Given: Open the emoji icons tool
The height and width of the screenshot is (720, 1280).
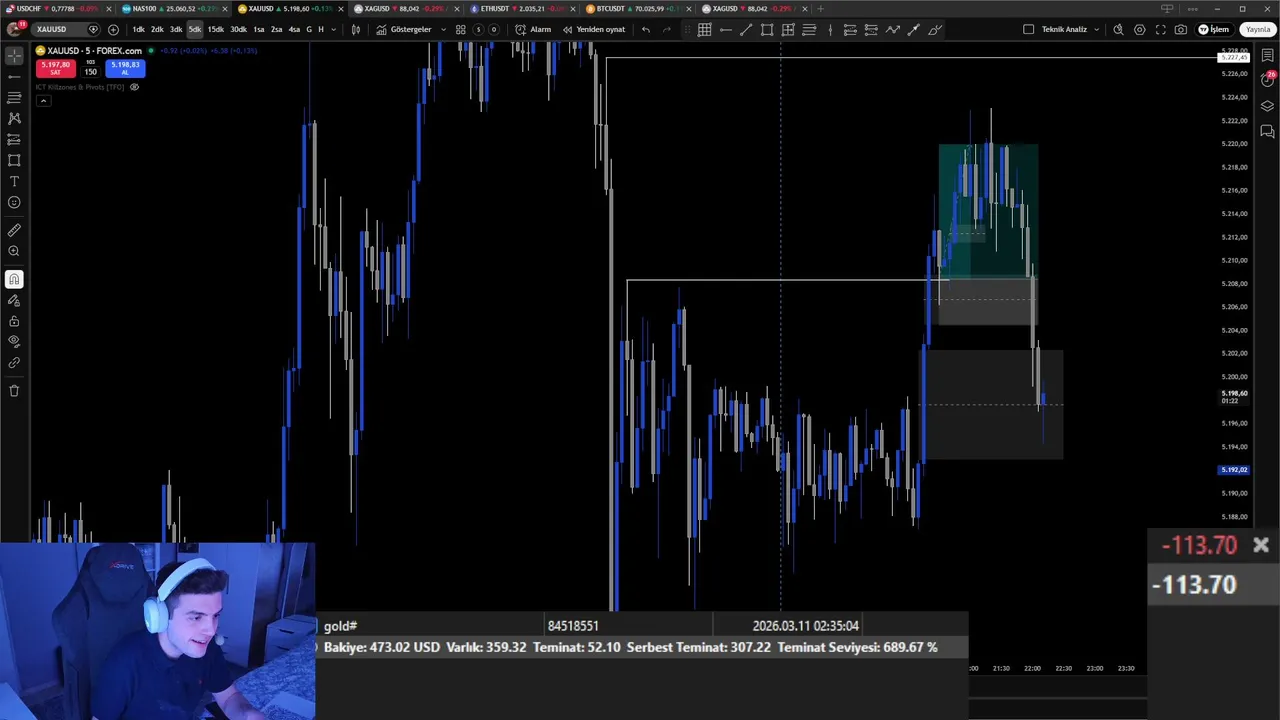Looking at the screenshot, I should click(14, 202).
